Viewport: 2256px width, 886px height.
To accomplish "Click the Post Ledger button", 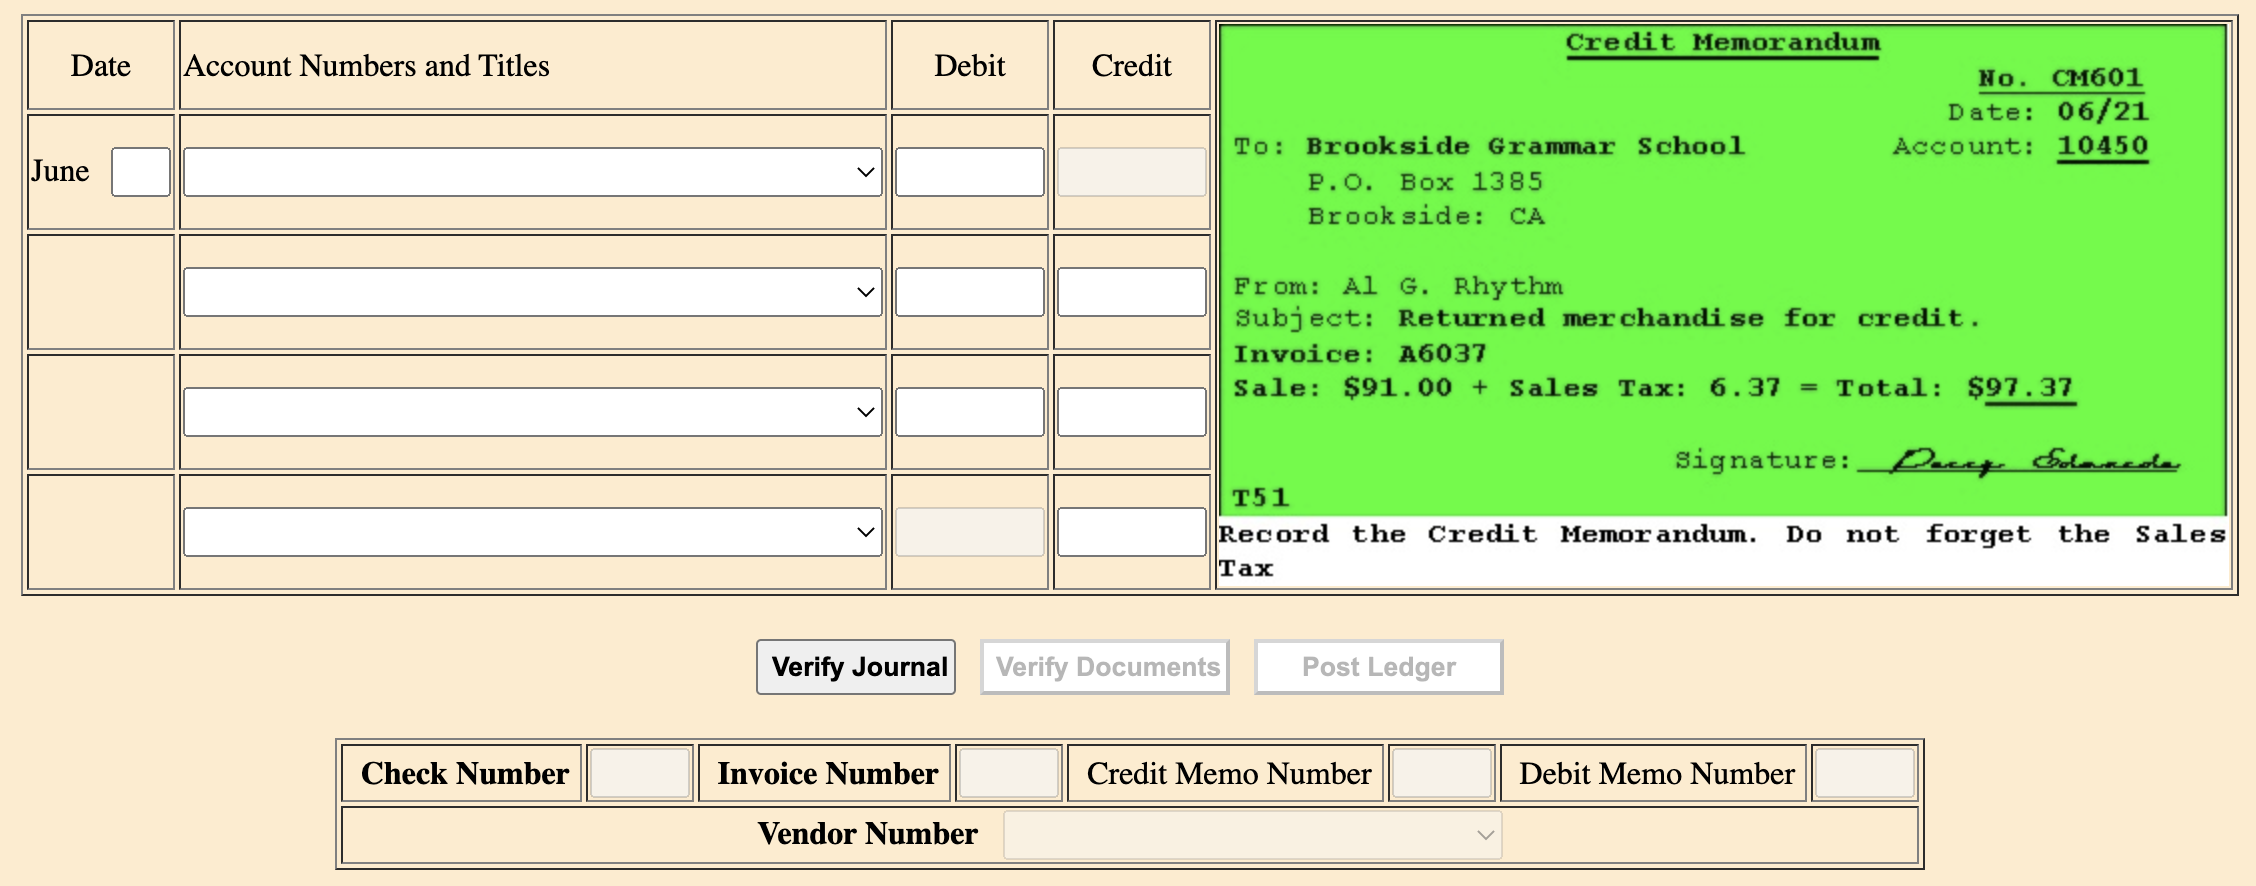I will [x=1379, y=667].
